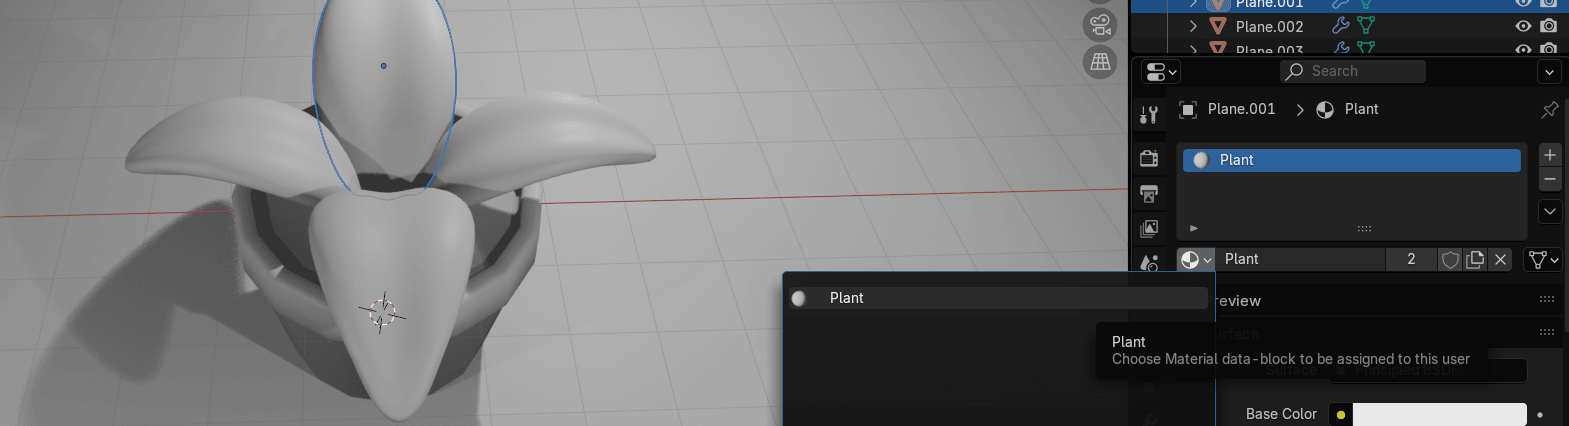Add a new material slot with plus

click(1549, 155)
